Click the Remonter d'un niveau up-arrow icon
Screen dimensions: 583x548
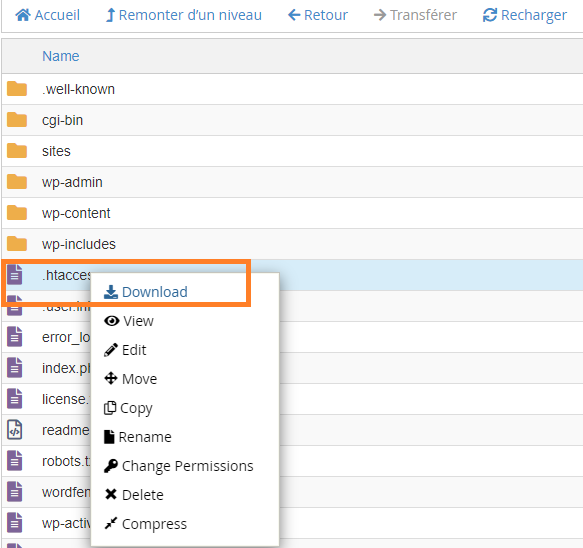[110, 15]
